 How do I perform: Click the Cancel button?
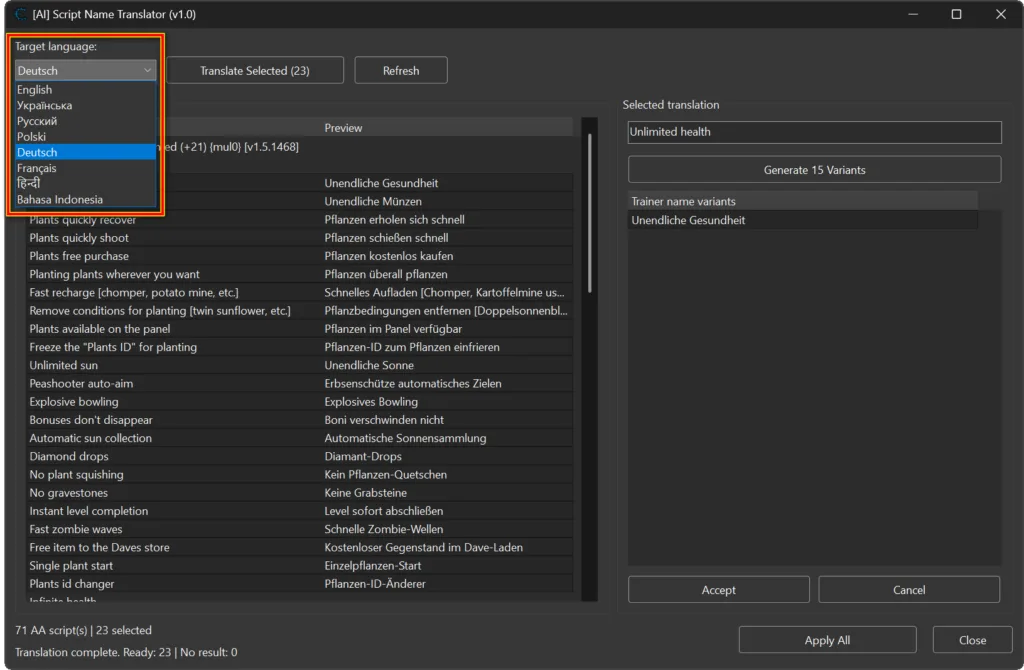point(908,590)
